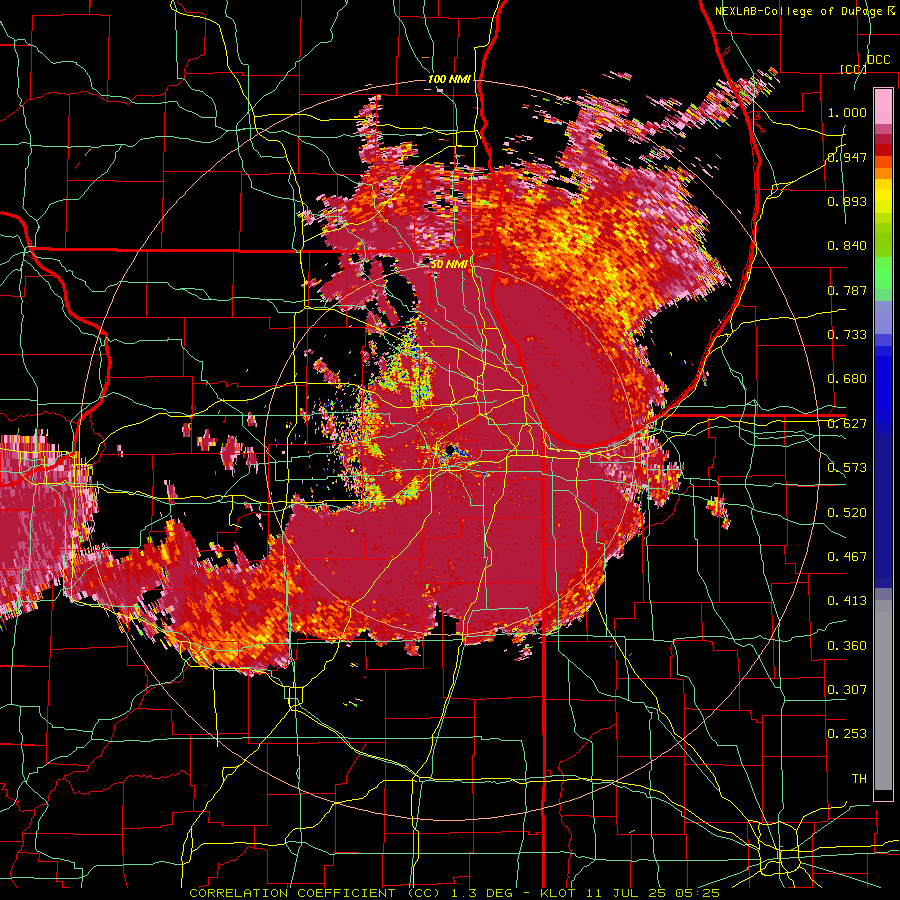Click the 0.733 scale value
Image resolution: width=900 pixels, height=900 pixels.
click(847, 335)
